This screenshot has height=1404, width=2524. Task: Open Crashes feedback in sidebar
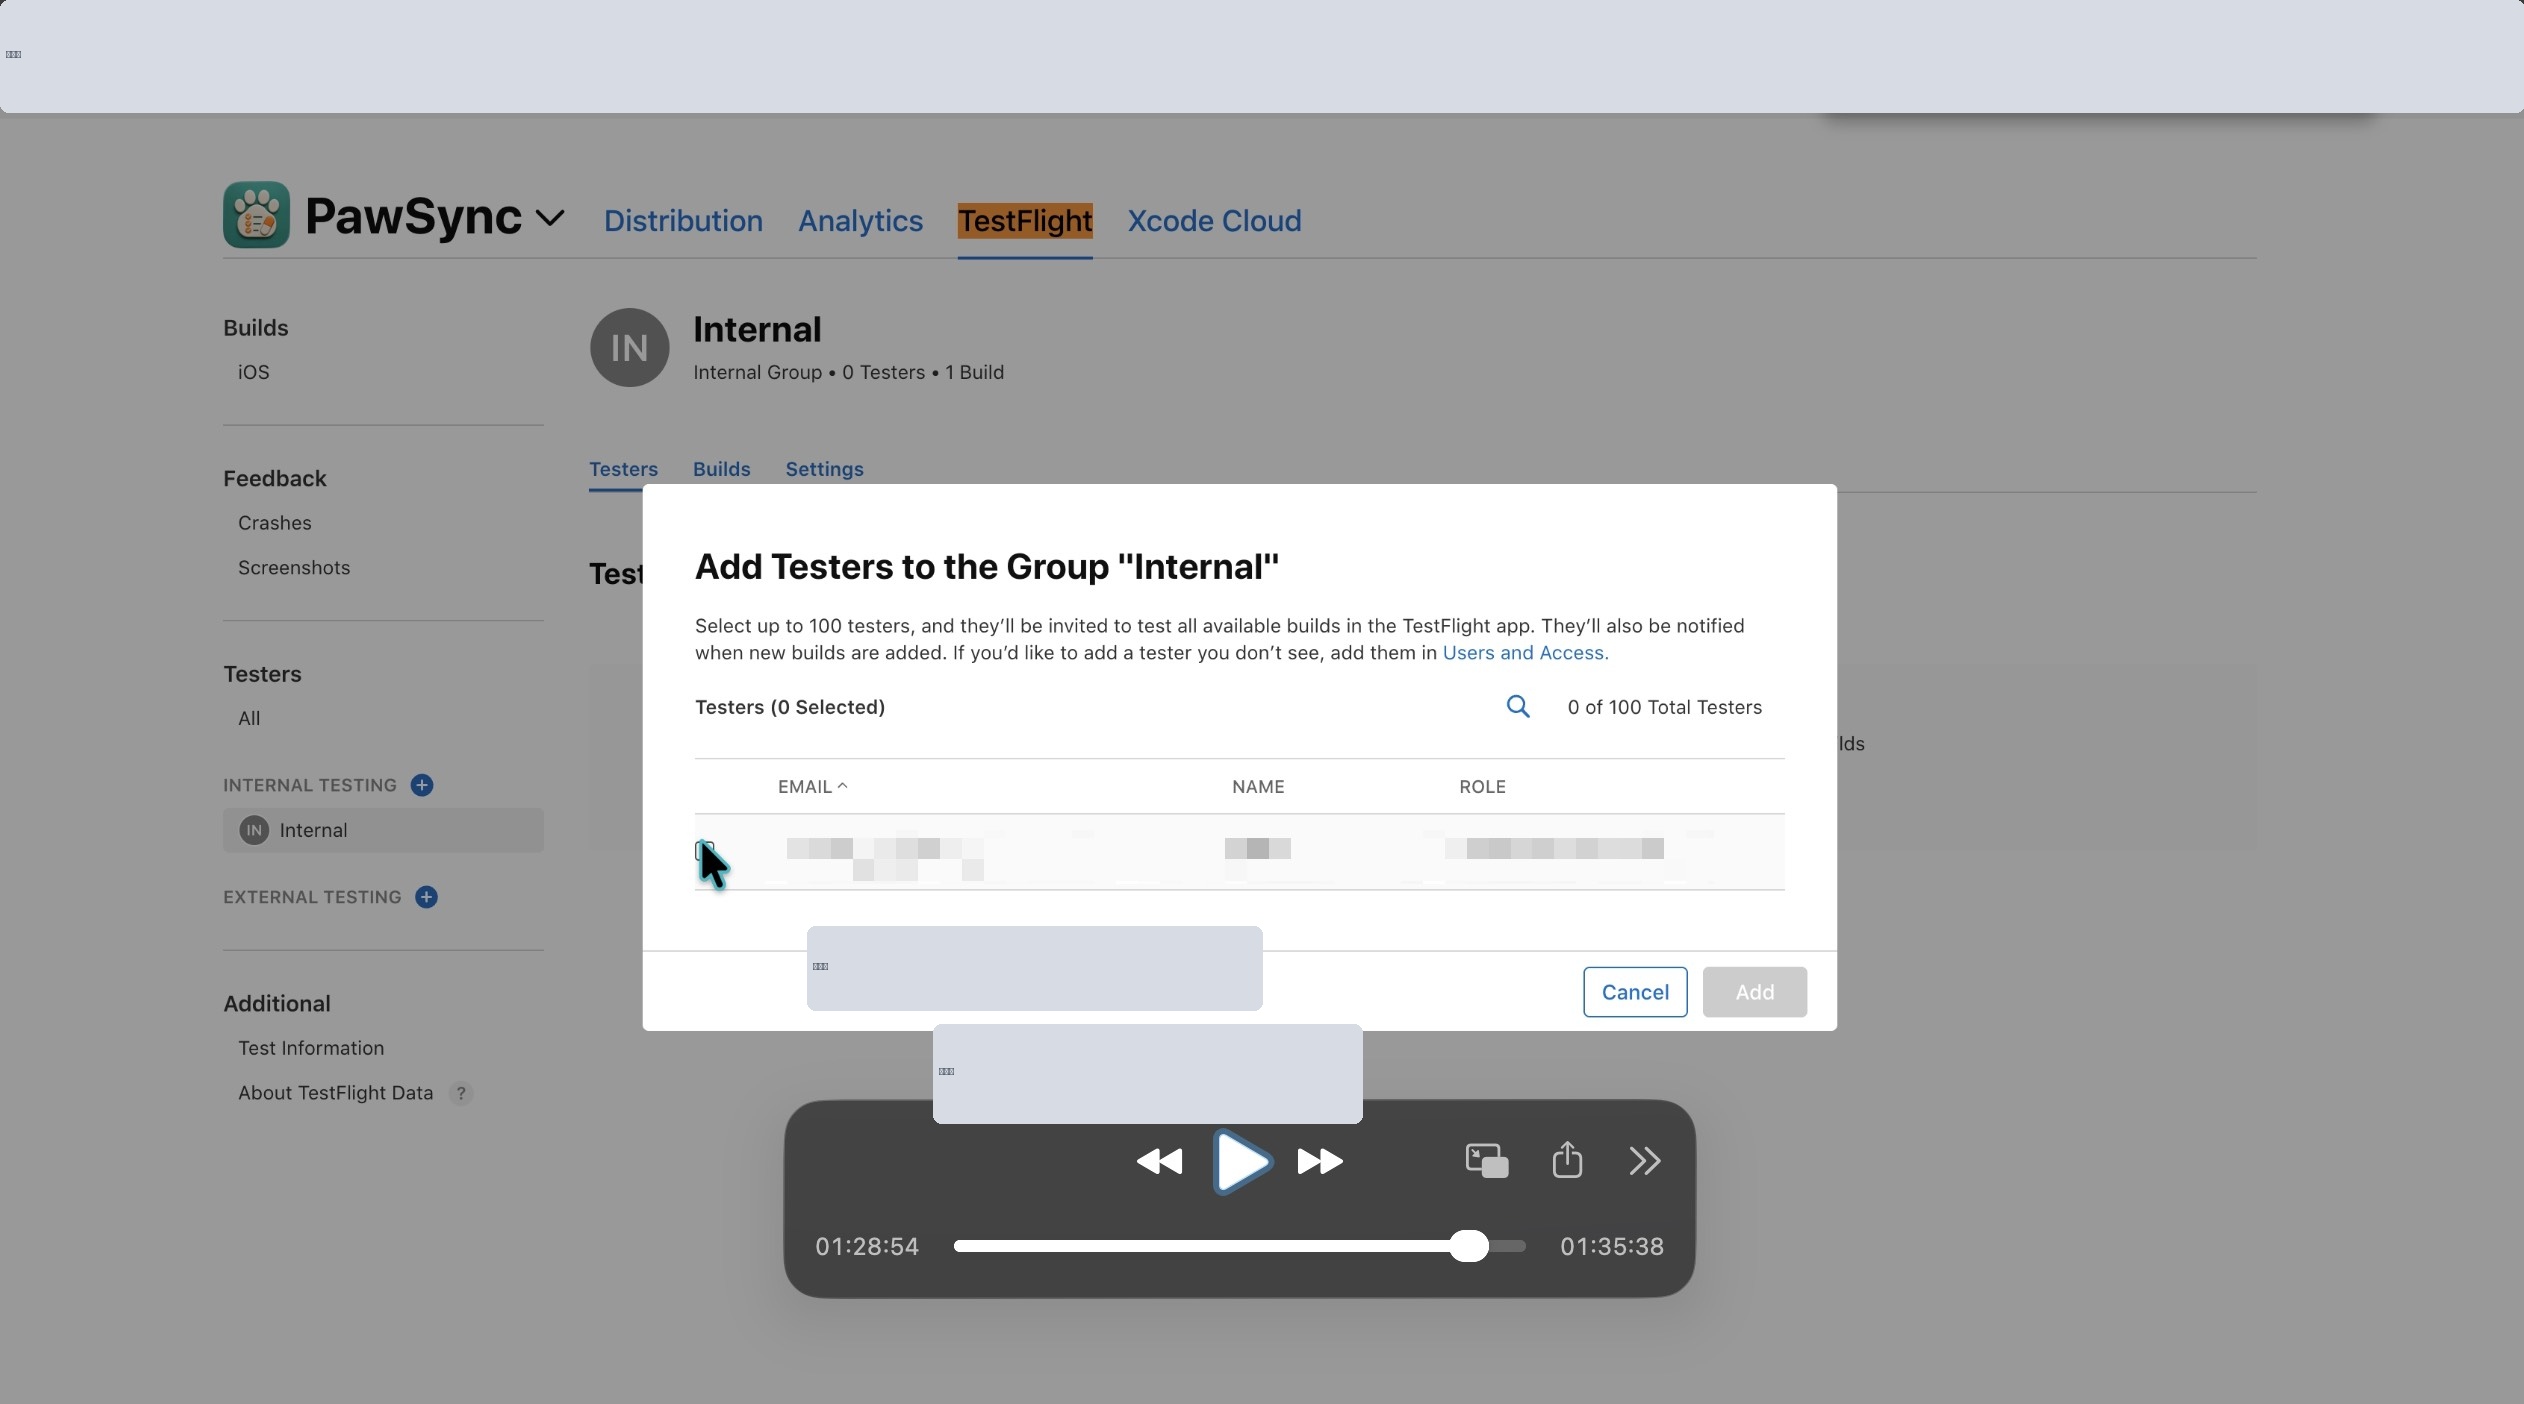tap(275, 523)
